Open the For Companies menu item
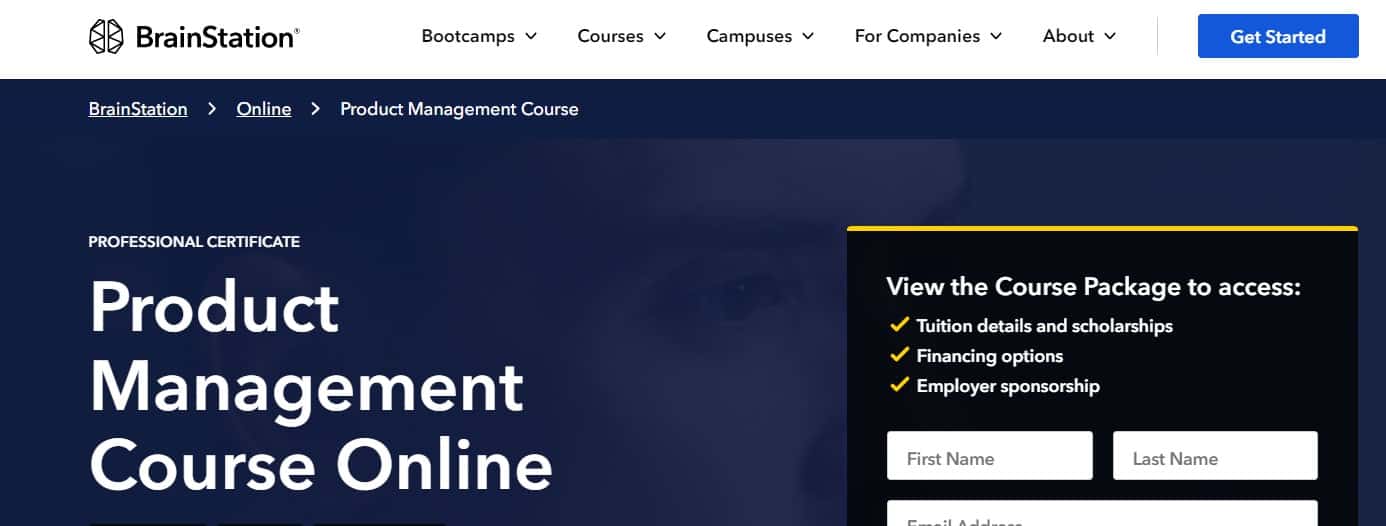Viewport: 1386px width, 526px height. (917, 36)
